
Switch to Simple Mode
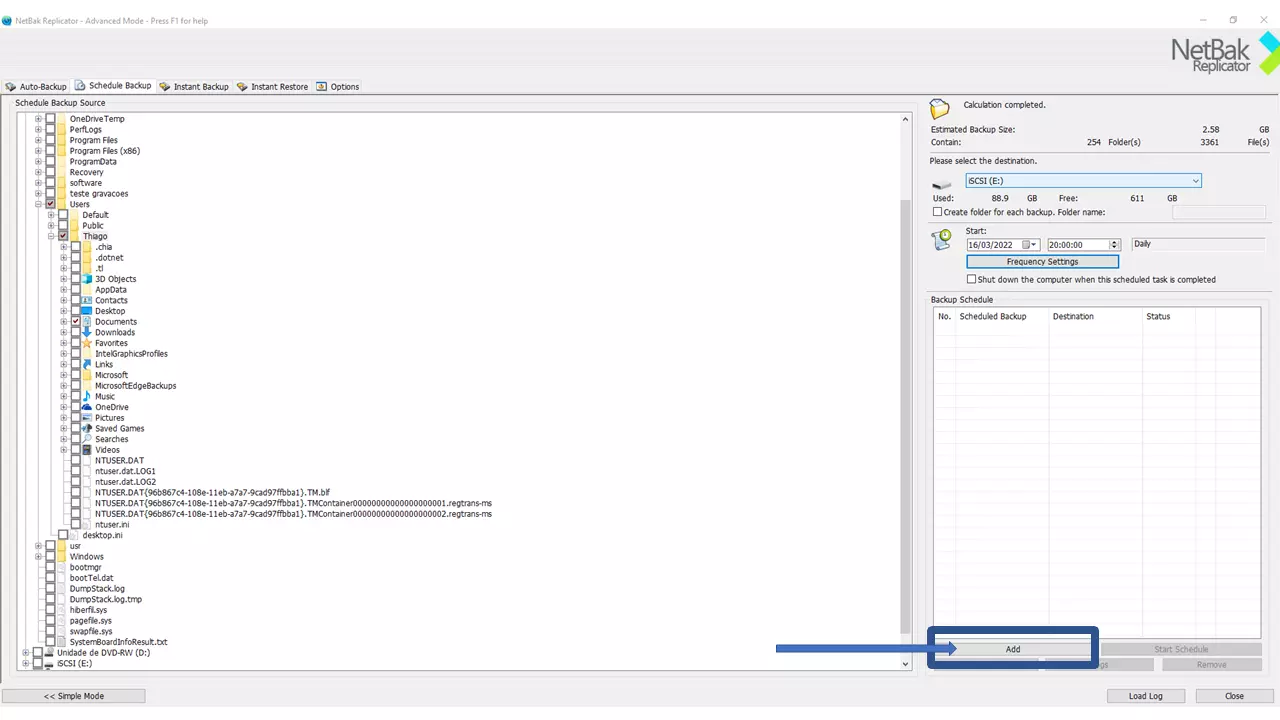pos(74,696)
